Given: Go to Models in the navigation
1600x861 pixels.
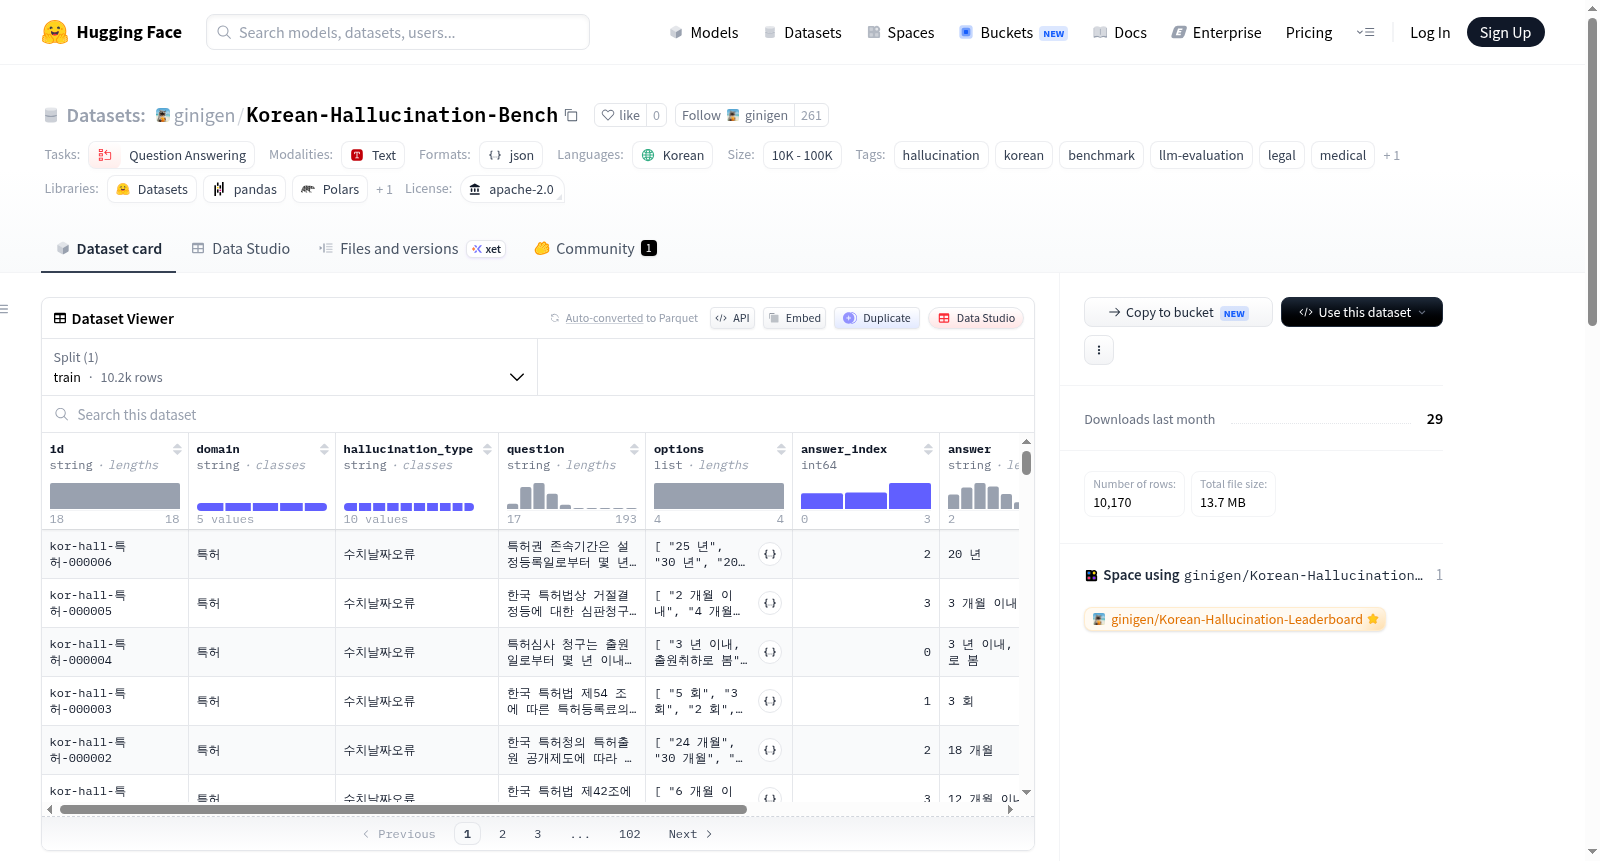Looking at the screenshot, I should point(704,32).
